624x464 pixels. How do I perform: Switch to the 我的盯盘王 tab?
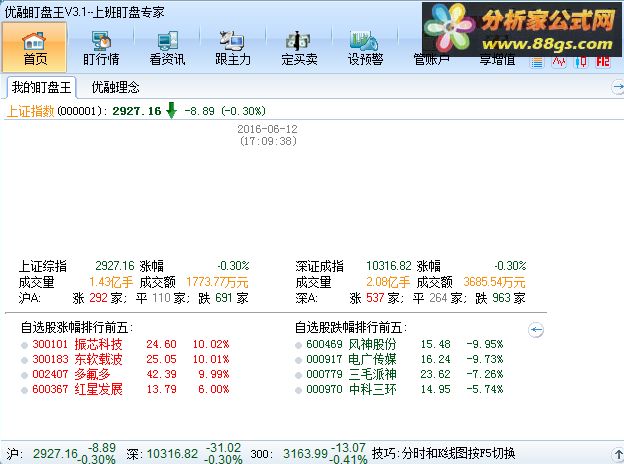(x=41, y=87)
